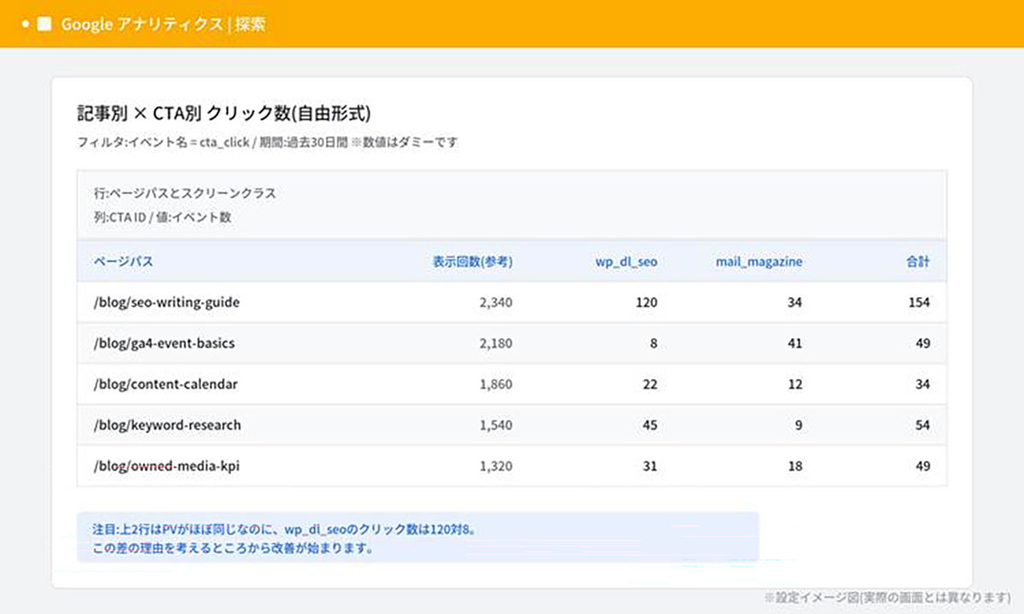Click the total 34 for content-calendar

922,384
